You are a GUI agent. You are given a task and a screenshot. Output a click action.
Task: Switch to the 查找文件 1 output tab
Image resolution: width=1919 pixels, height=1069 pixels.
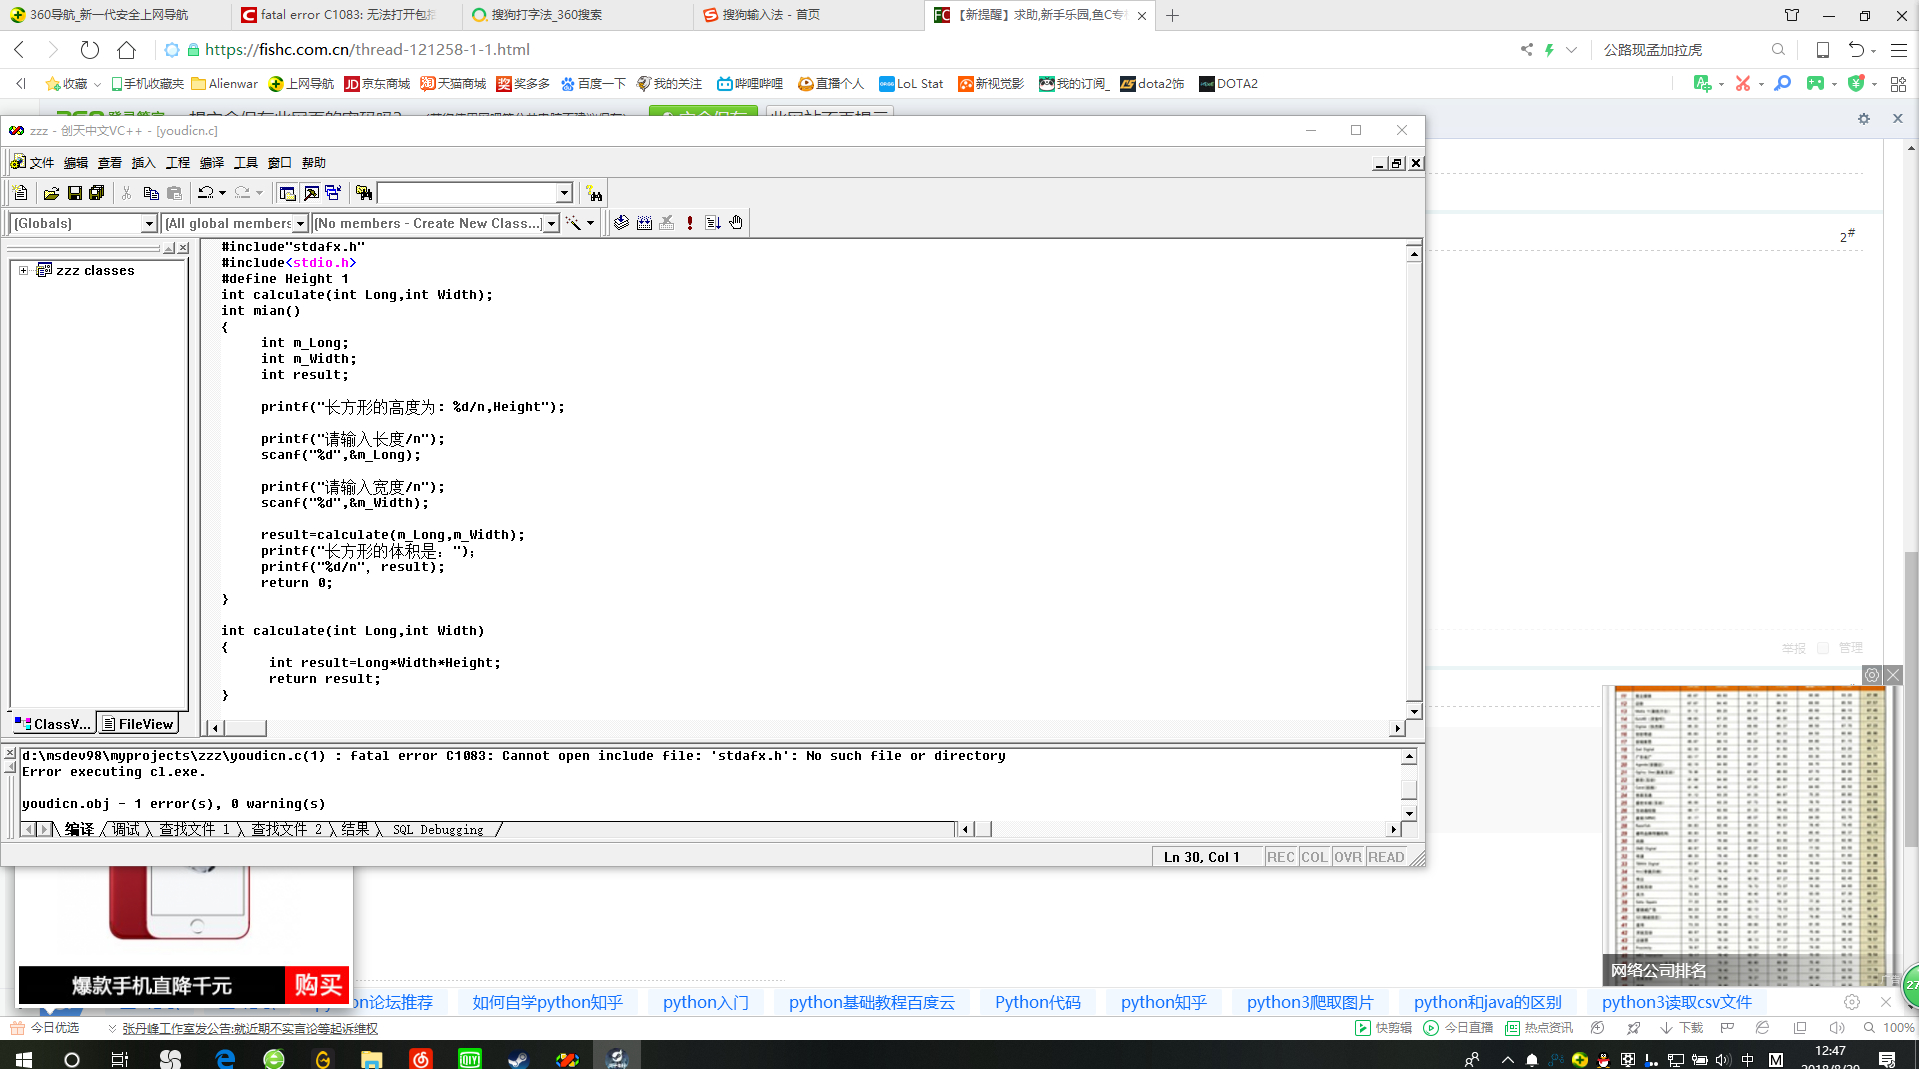tap(194, 830)
